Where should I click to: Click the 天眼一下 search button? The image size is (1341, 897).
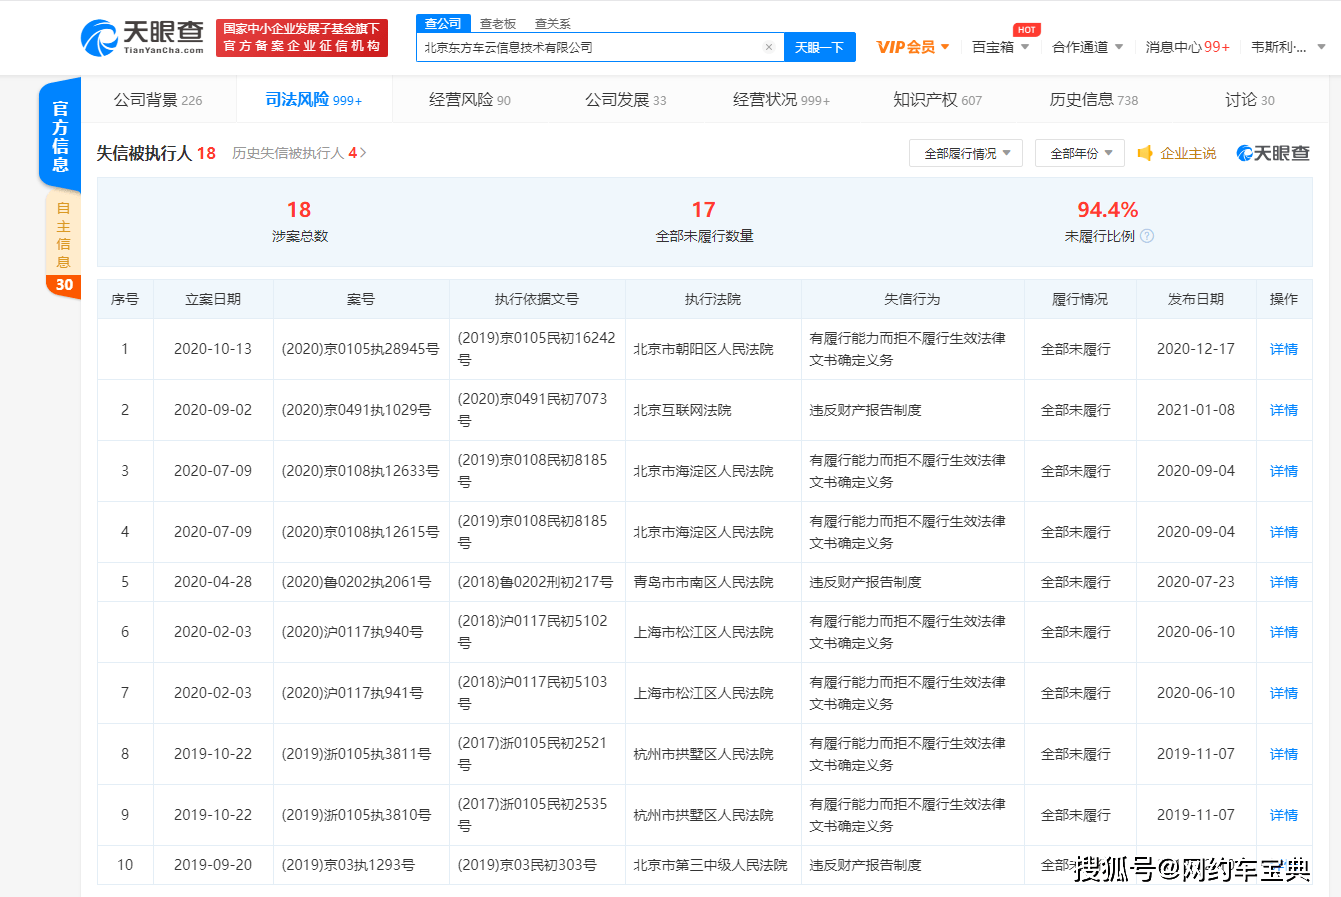819,47
